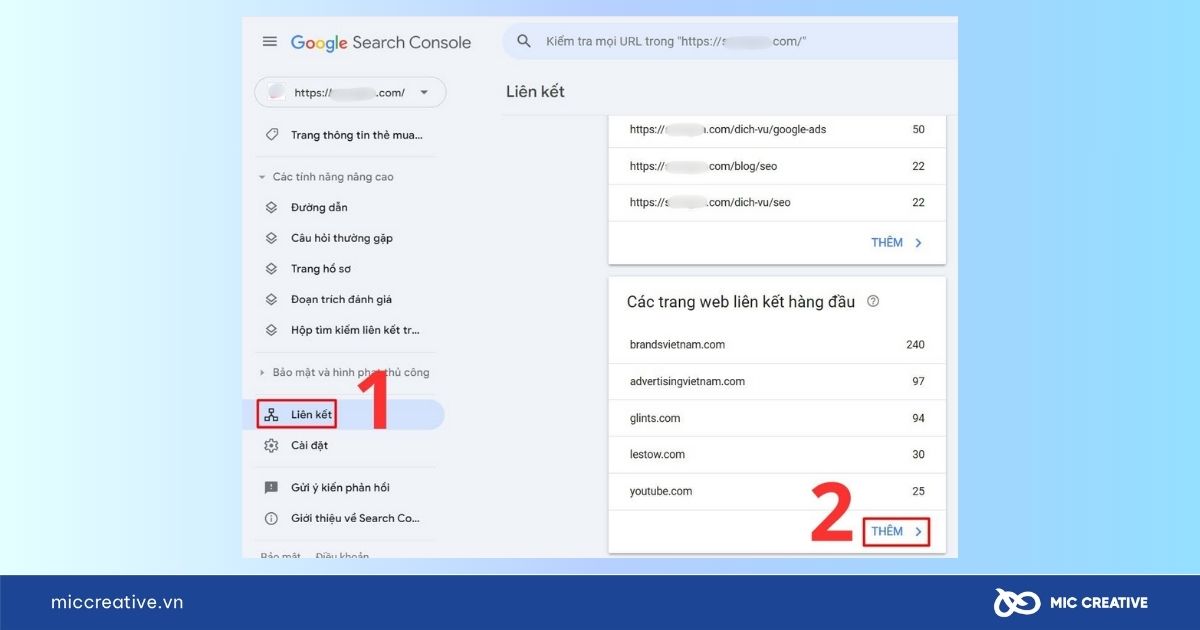Select Đoạn trích đánh giá menu item
This screenshot has width=1200, height=630.
340,300
